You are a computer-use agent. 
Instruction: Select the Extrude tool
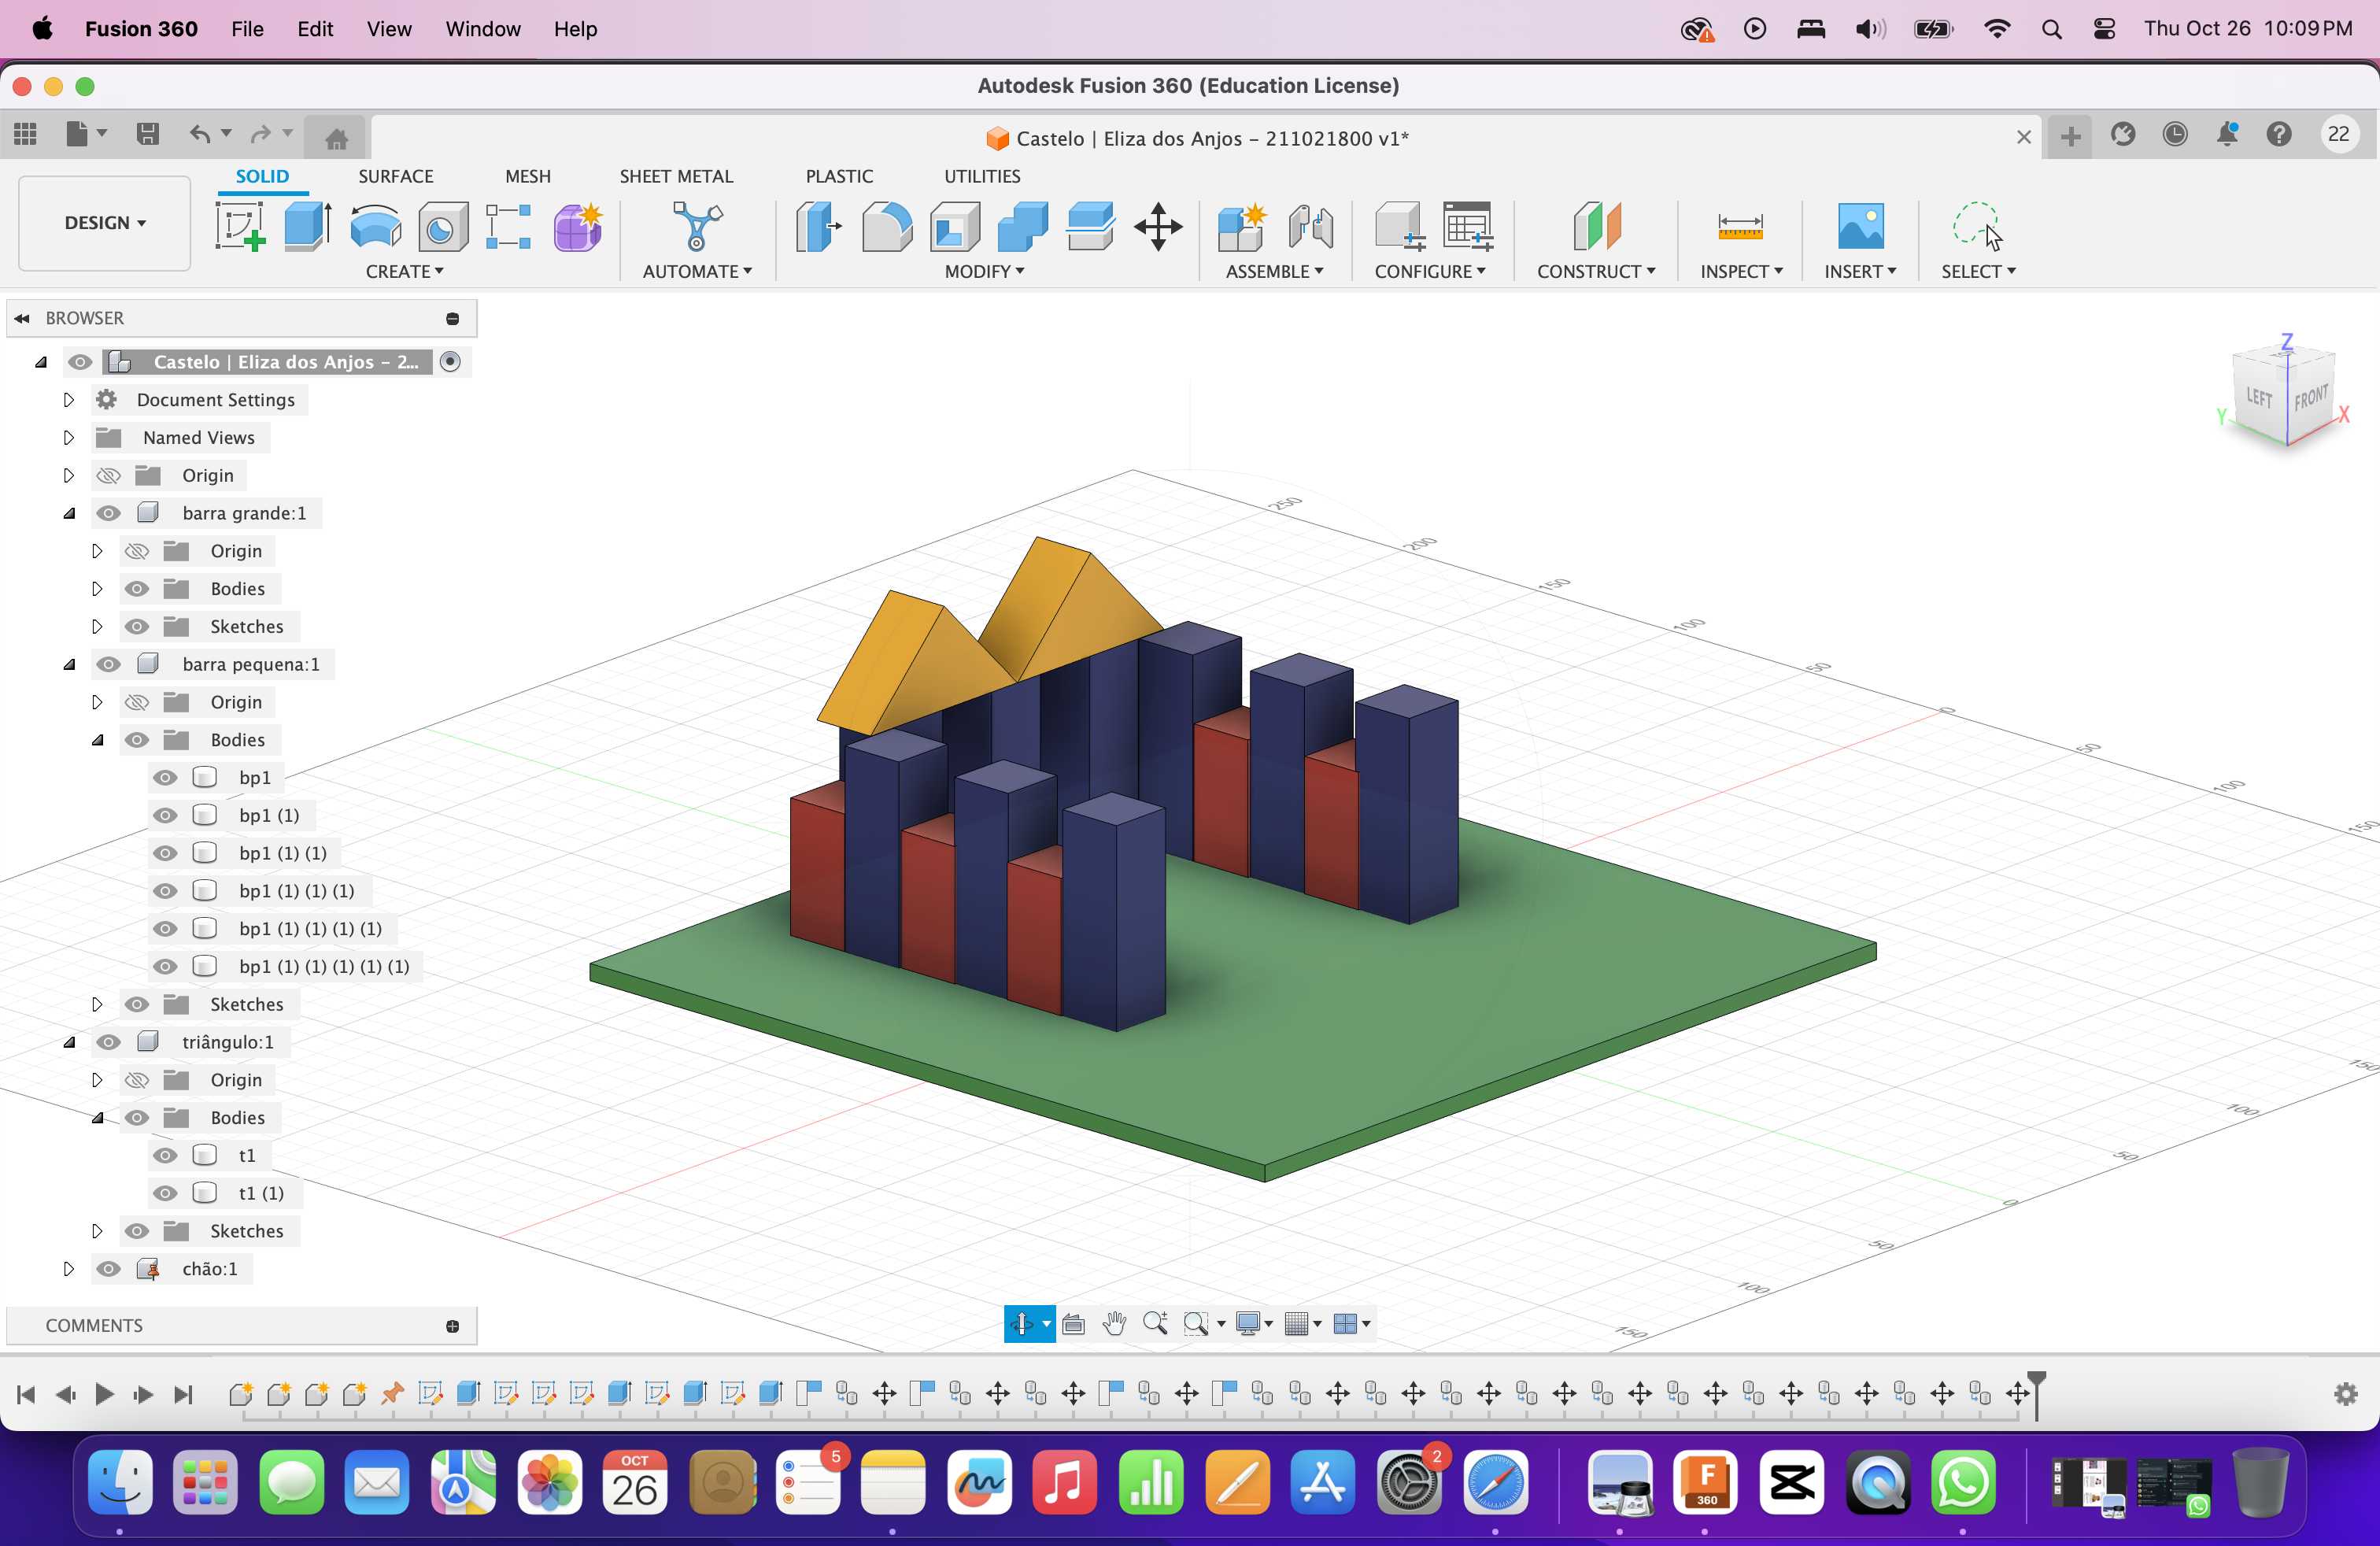click(307, 226)
